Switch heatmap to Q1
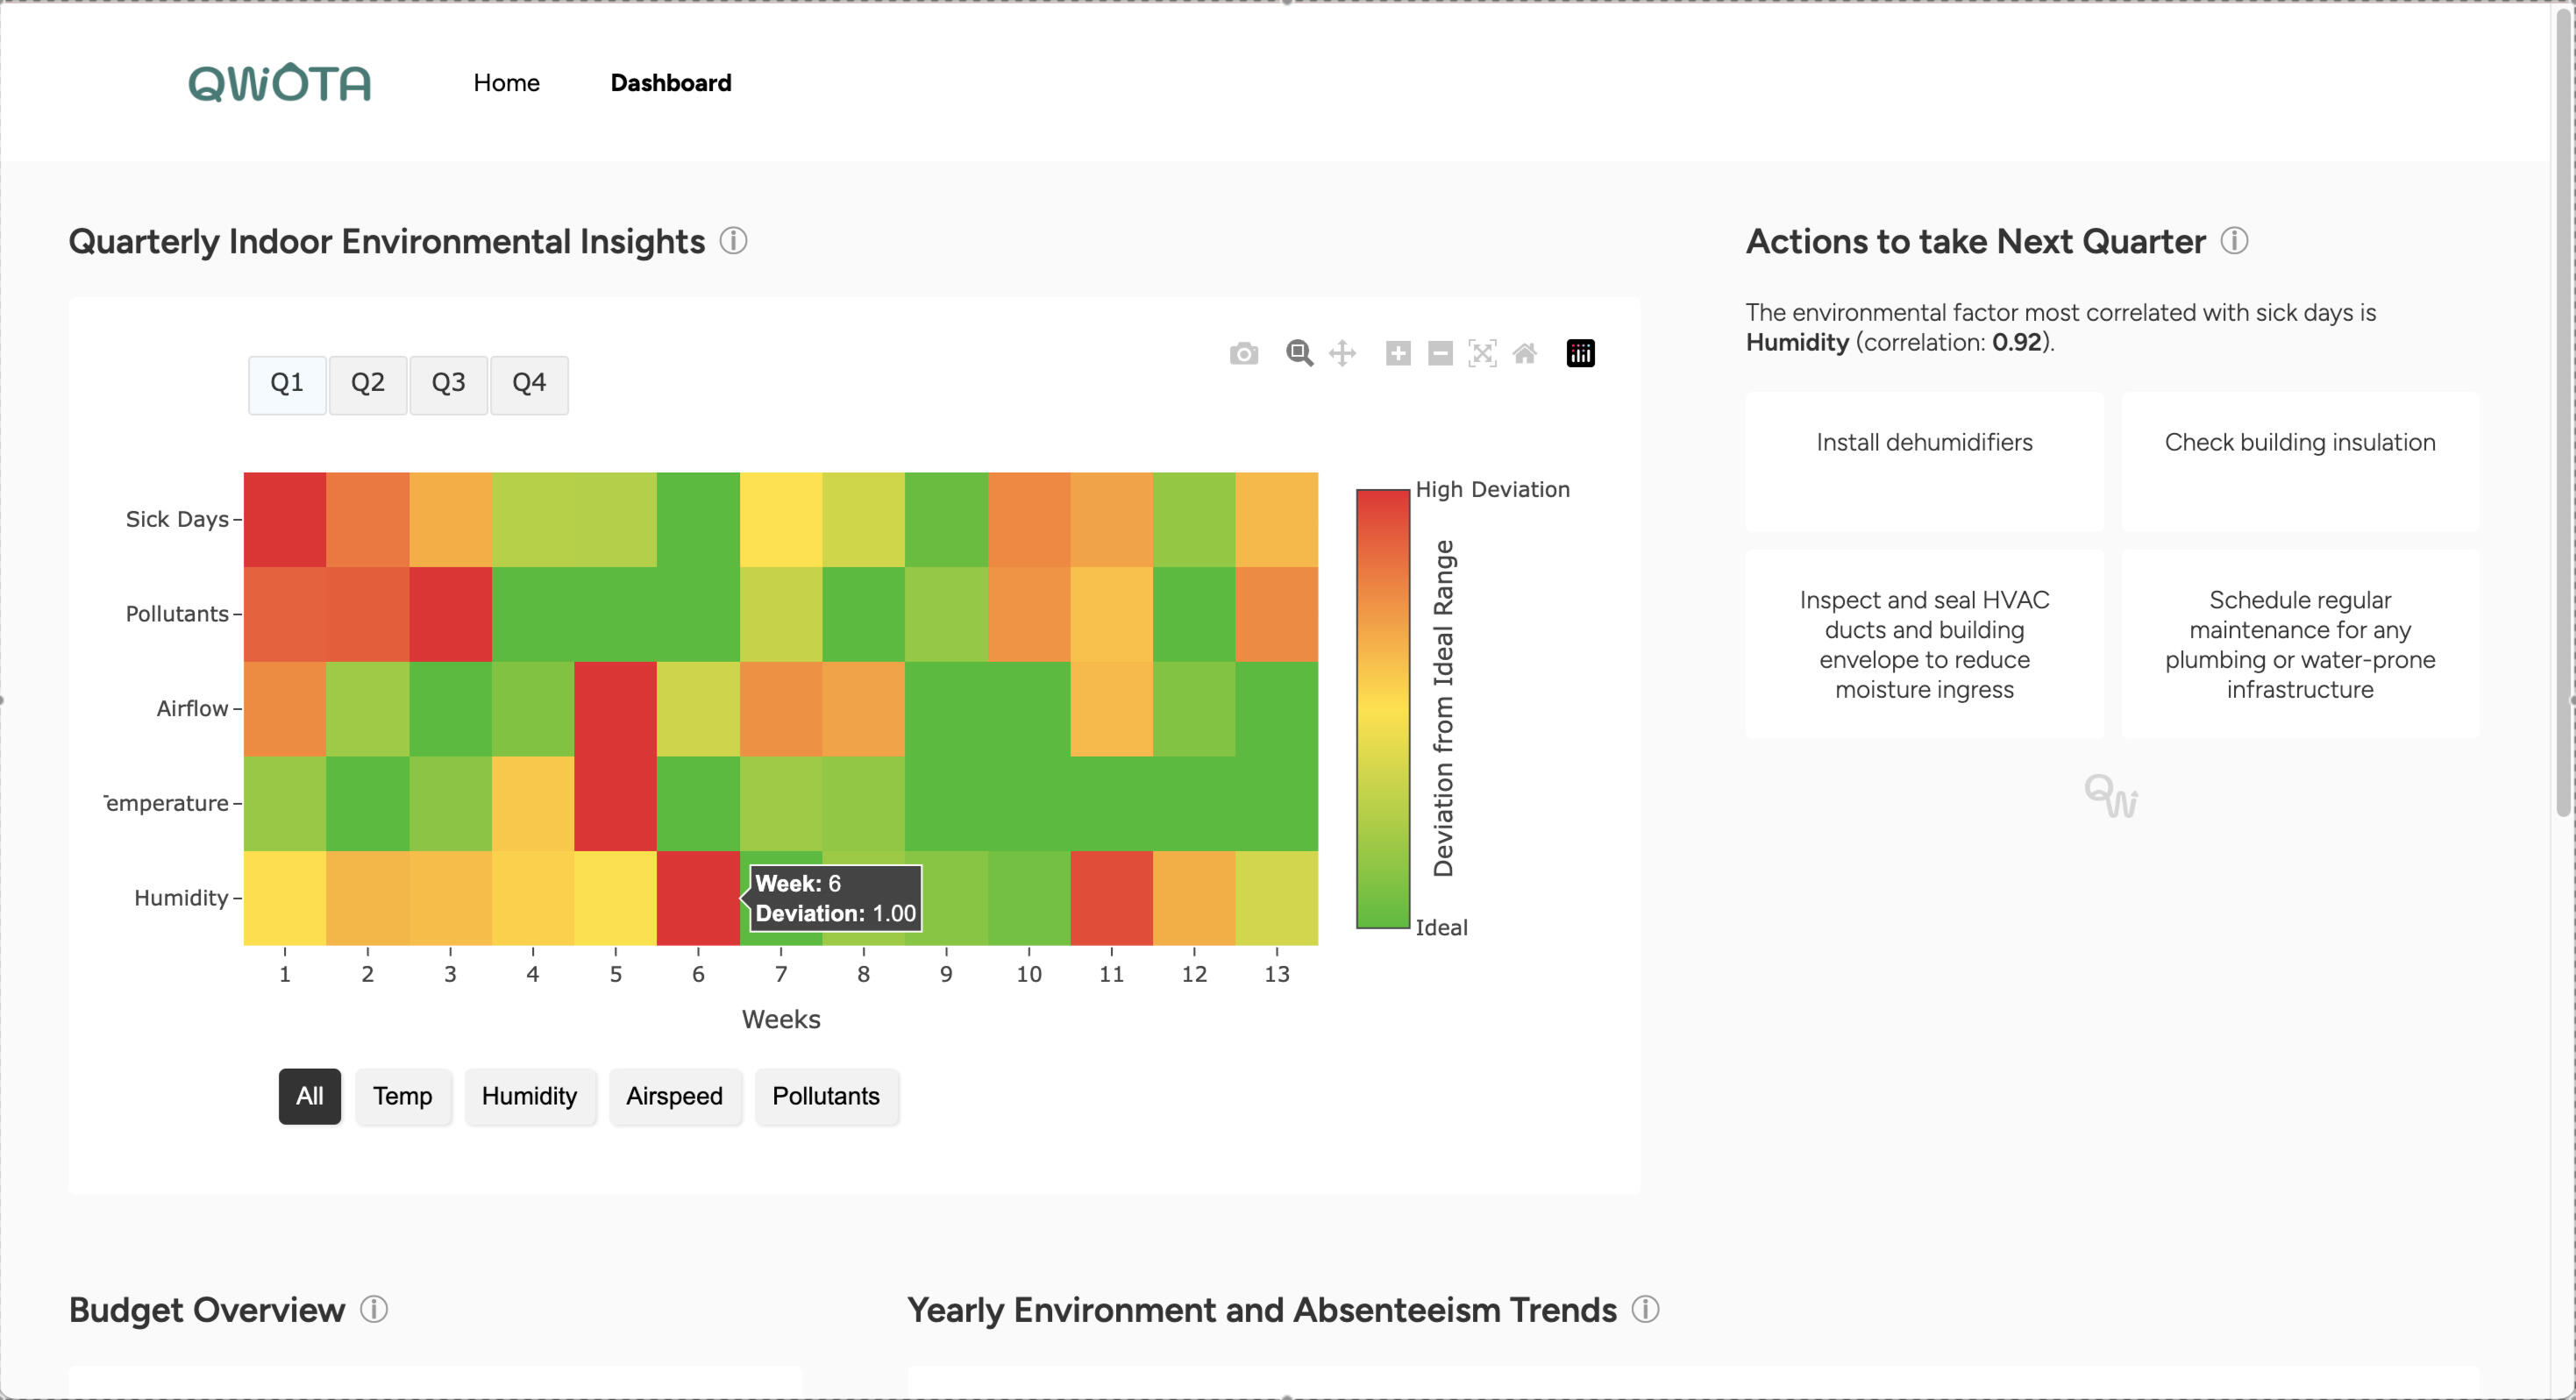 287,384
